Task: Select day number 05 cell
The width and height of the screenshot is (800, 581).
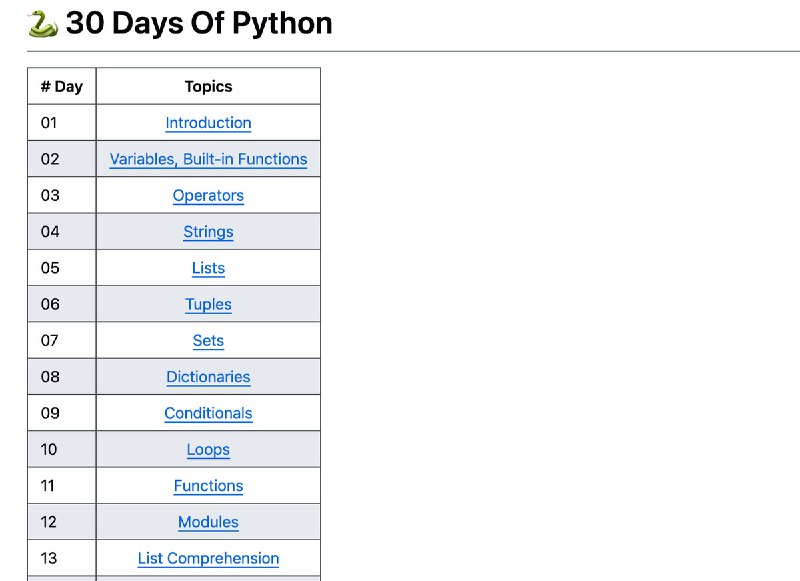Action: click(x=62, y=268)
